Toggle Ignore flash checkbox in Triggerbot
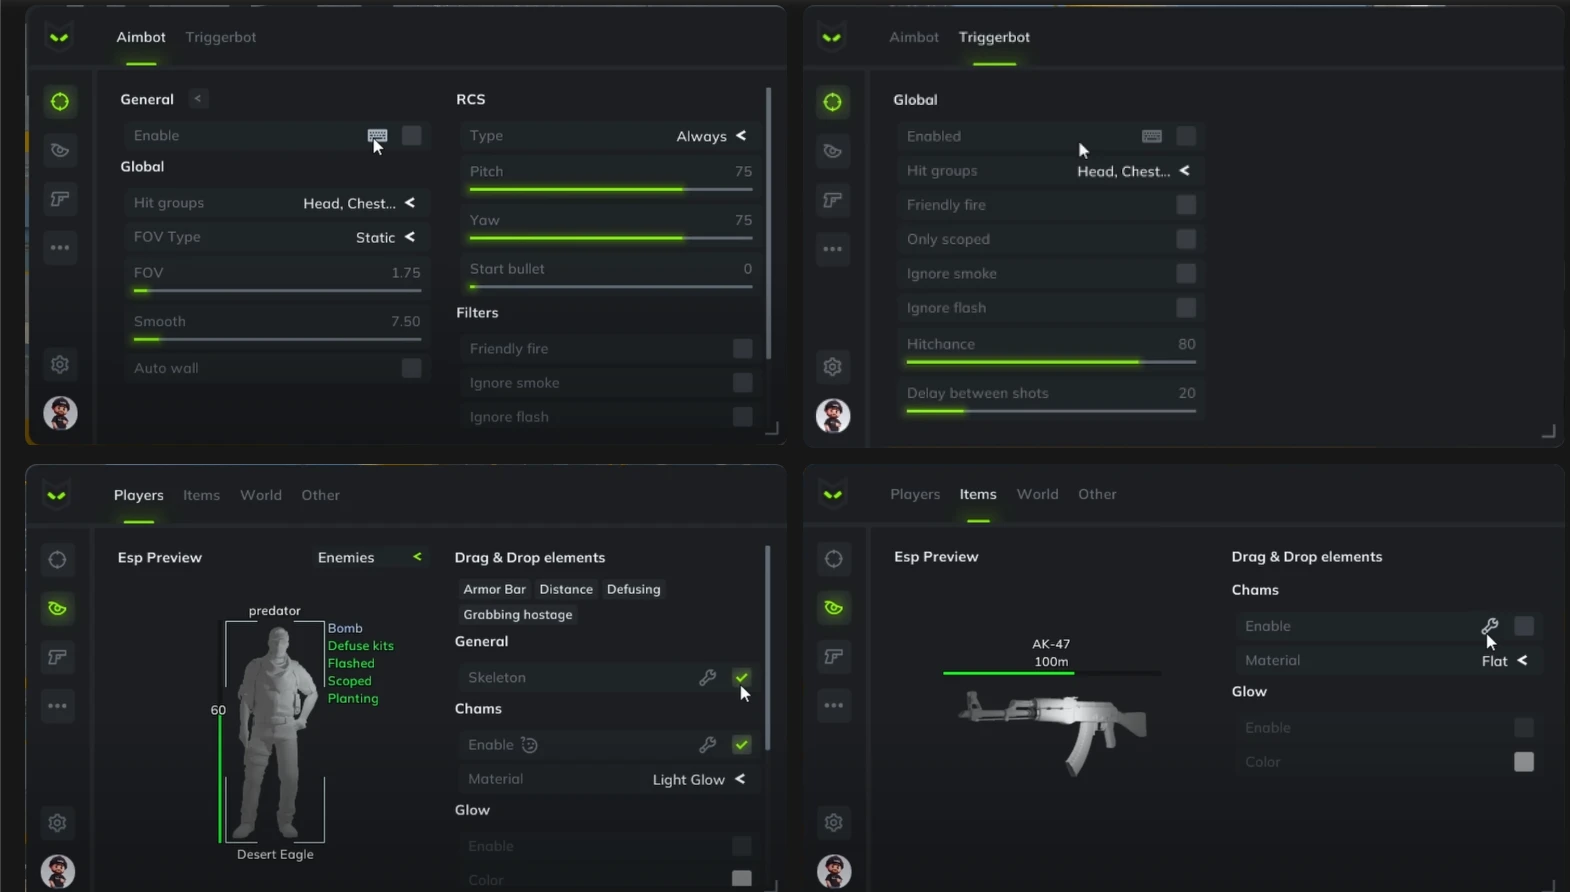The image size is (1570, 892). point(1186,307)
